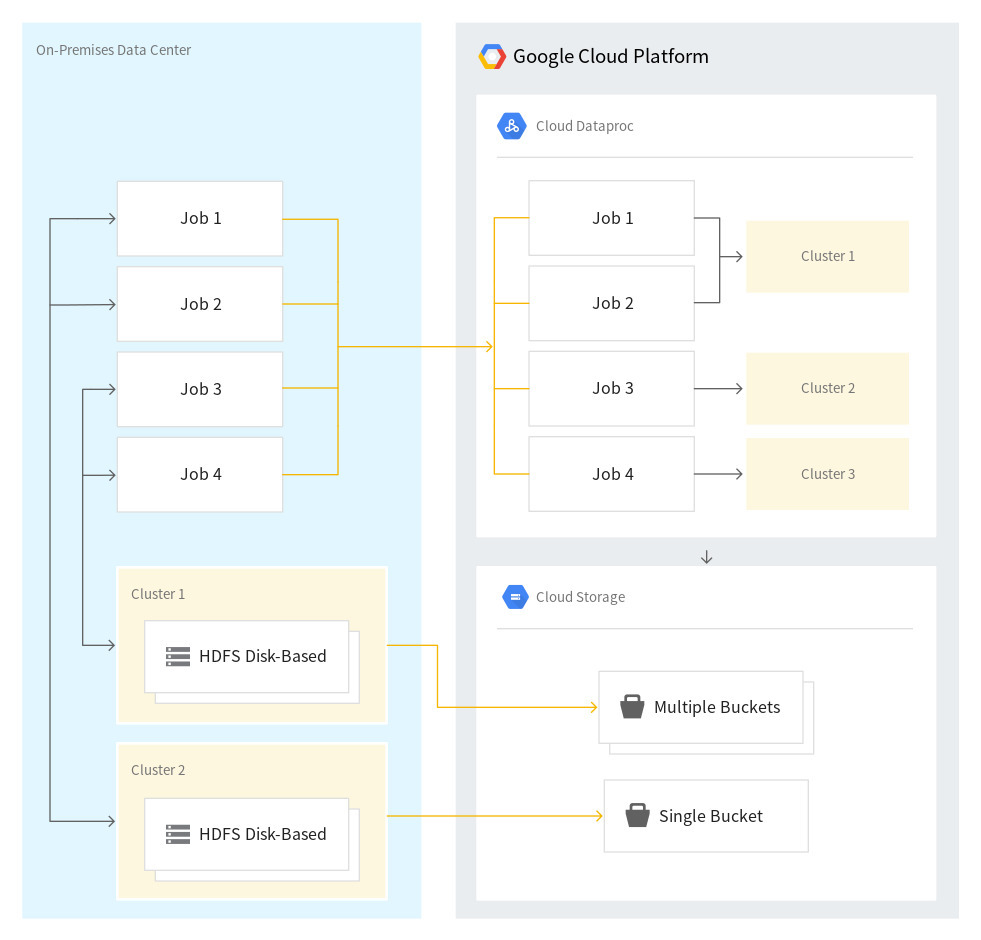Image resolution: width=981 pixels, height=940 pixels.
Task: Select Job 1 box under Cloud Dataproc
Action: click(612, 218)
